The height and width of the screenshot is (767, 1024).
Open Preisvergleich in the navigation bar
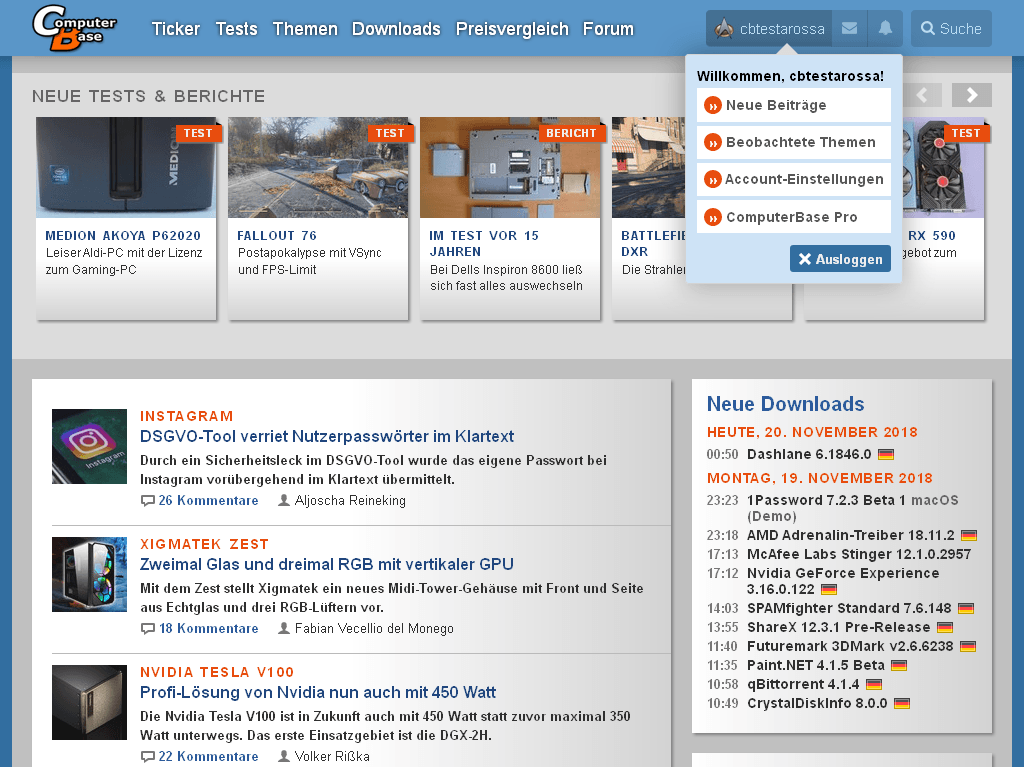[512, 29]
